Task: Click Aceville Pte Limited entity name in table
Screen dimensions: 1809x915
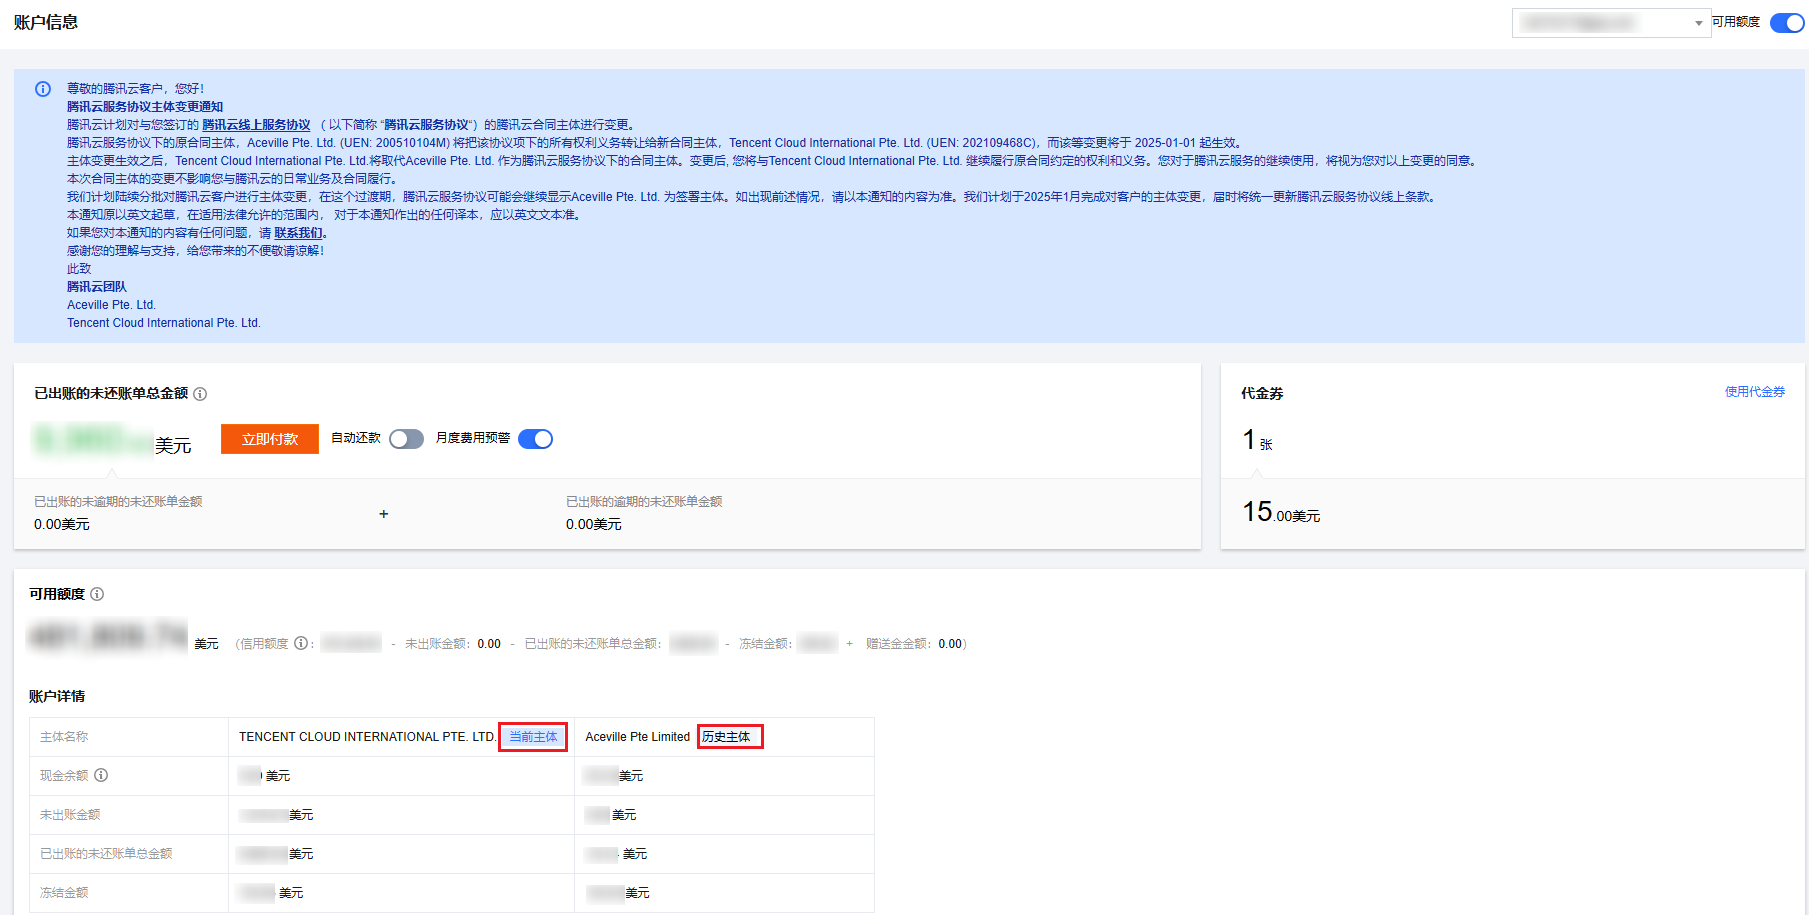Action: click(638, 737)
